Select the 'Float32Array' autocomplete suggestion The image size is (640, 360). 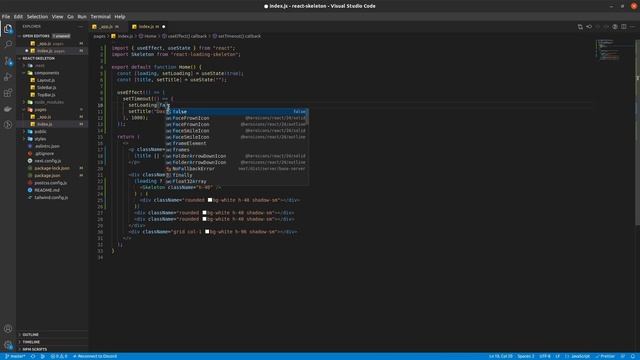pyautogui.click(x=237, y=181)
